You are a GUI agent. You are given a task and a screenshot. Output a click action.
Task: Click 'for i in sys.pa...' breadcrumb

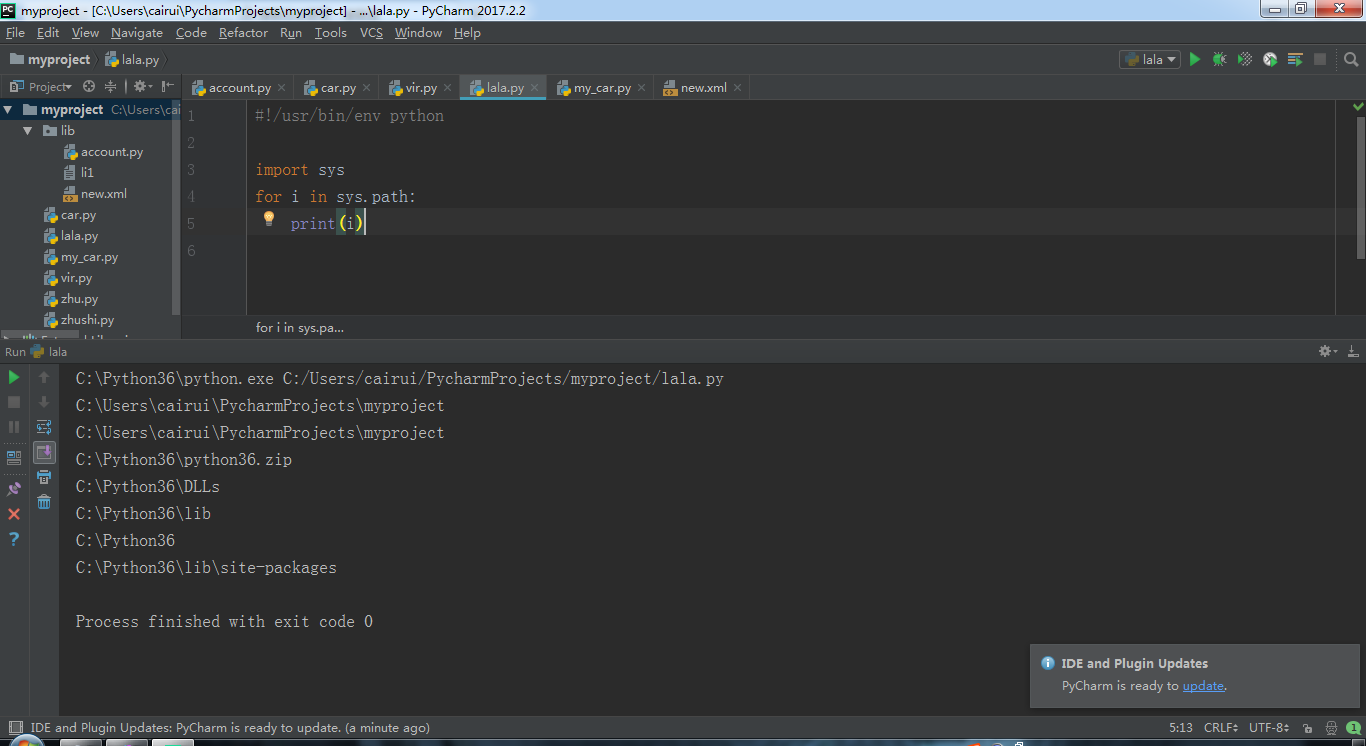click(300, 328)
